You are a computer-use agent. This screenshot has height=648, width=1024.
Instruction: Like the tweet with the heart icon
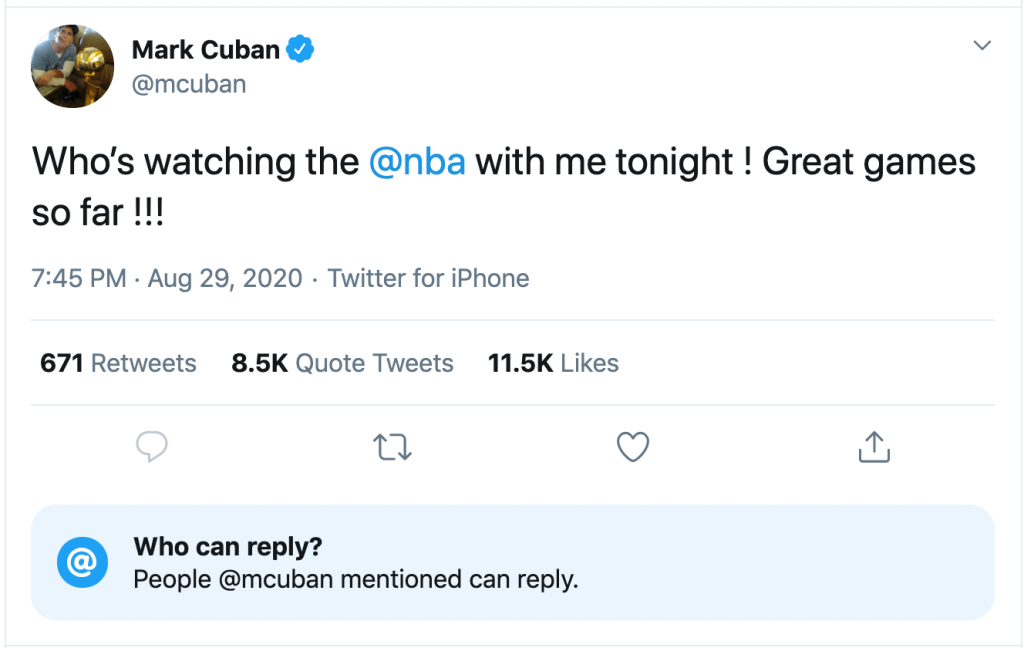633,447
